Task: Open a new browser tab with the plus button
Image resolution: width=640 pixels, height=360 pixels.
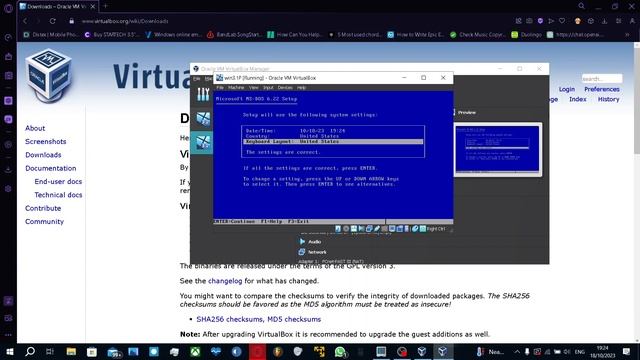Action: click(105, 6)
